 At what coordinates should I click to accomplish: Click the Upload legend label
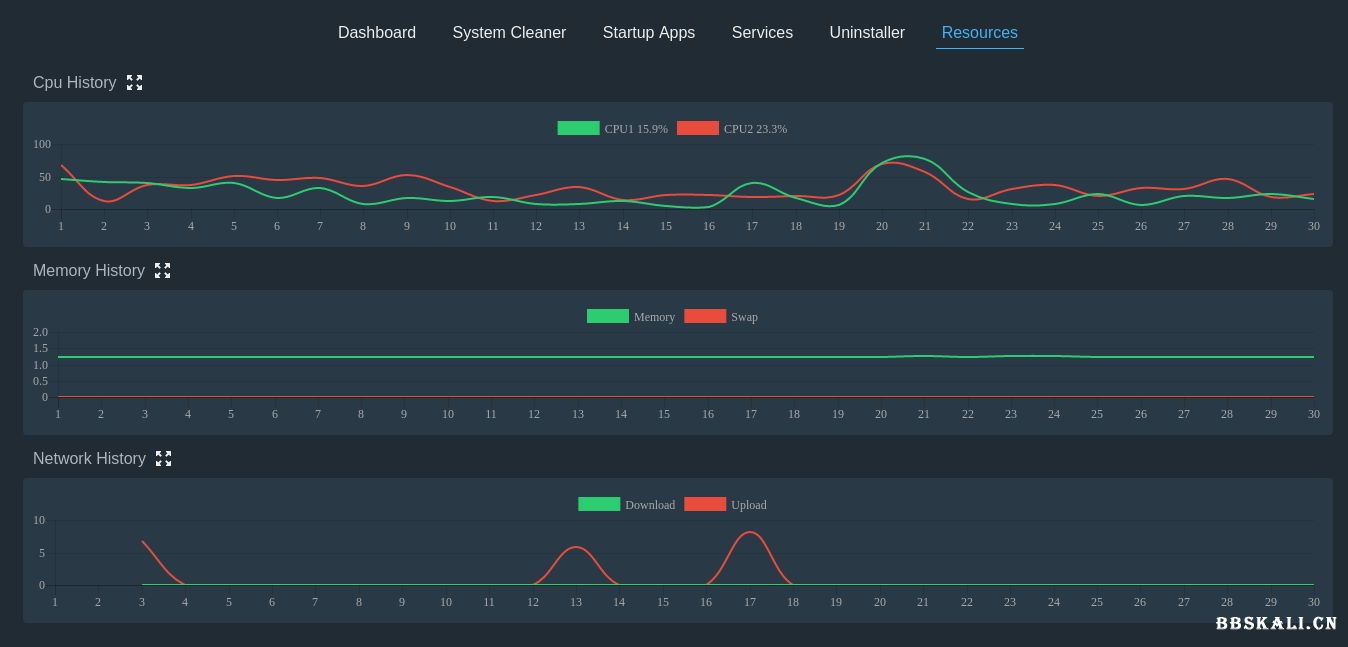(749, 505)
